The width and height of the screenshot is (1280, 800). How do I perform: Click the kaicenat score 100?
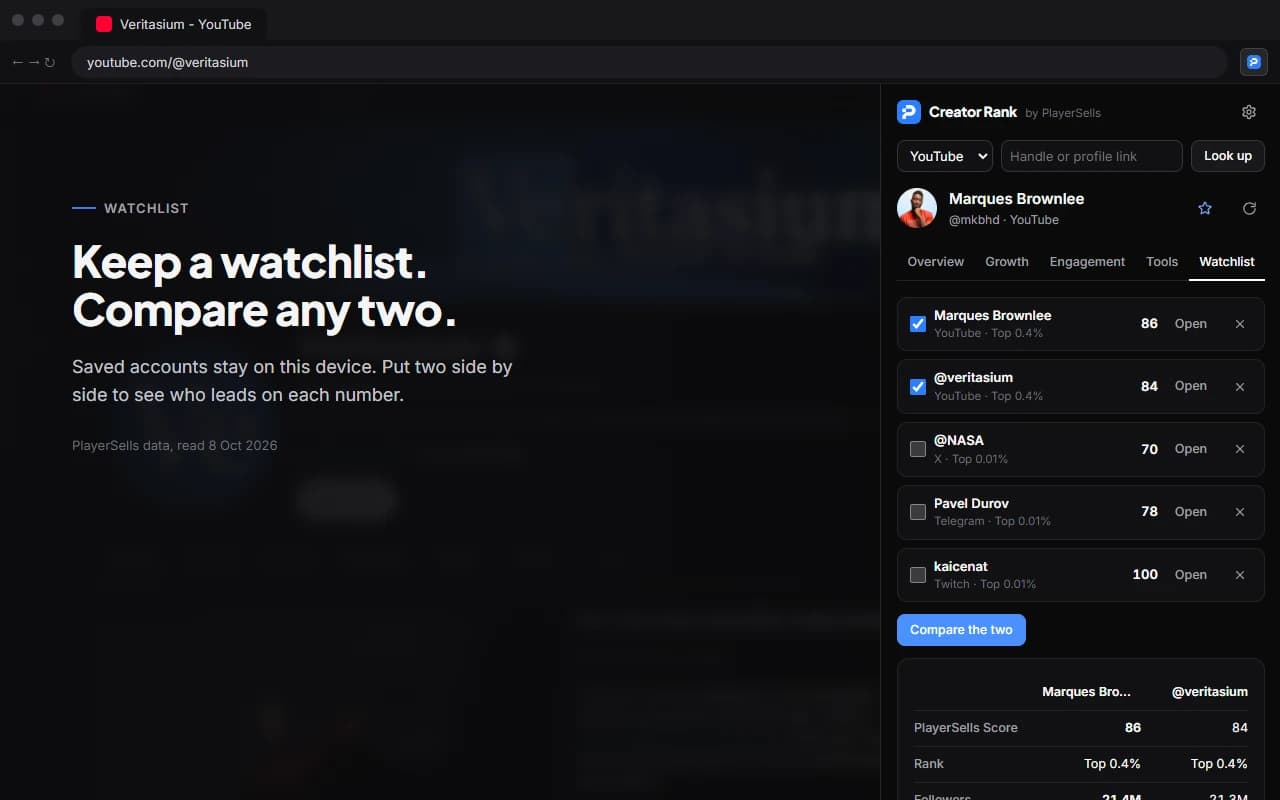1145,575
